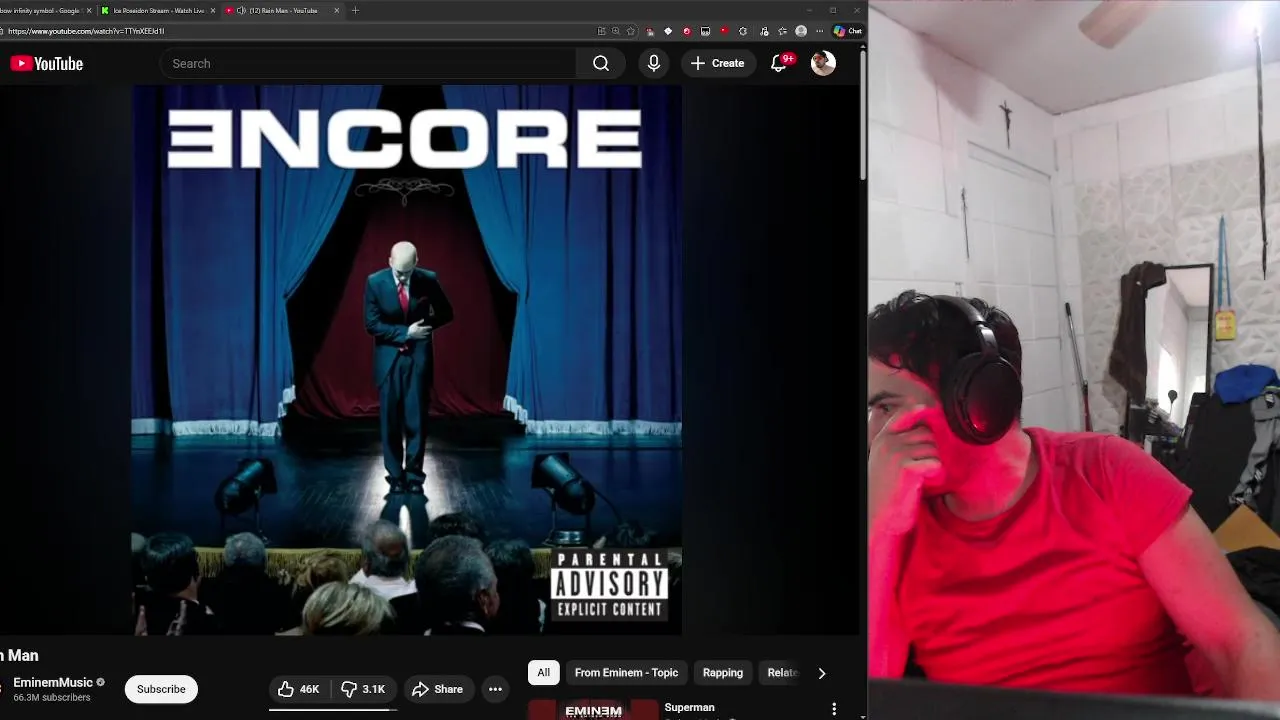Viewport: 1280px width, 720px height.
Task: Open browser media control music-note icon
Action: (x=764, y=31)
